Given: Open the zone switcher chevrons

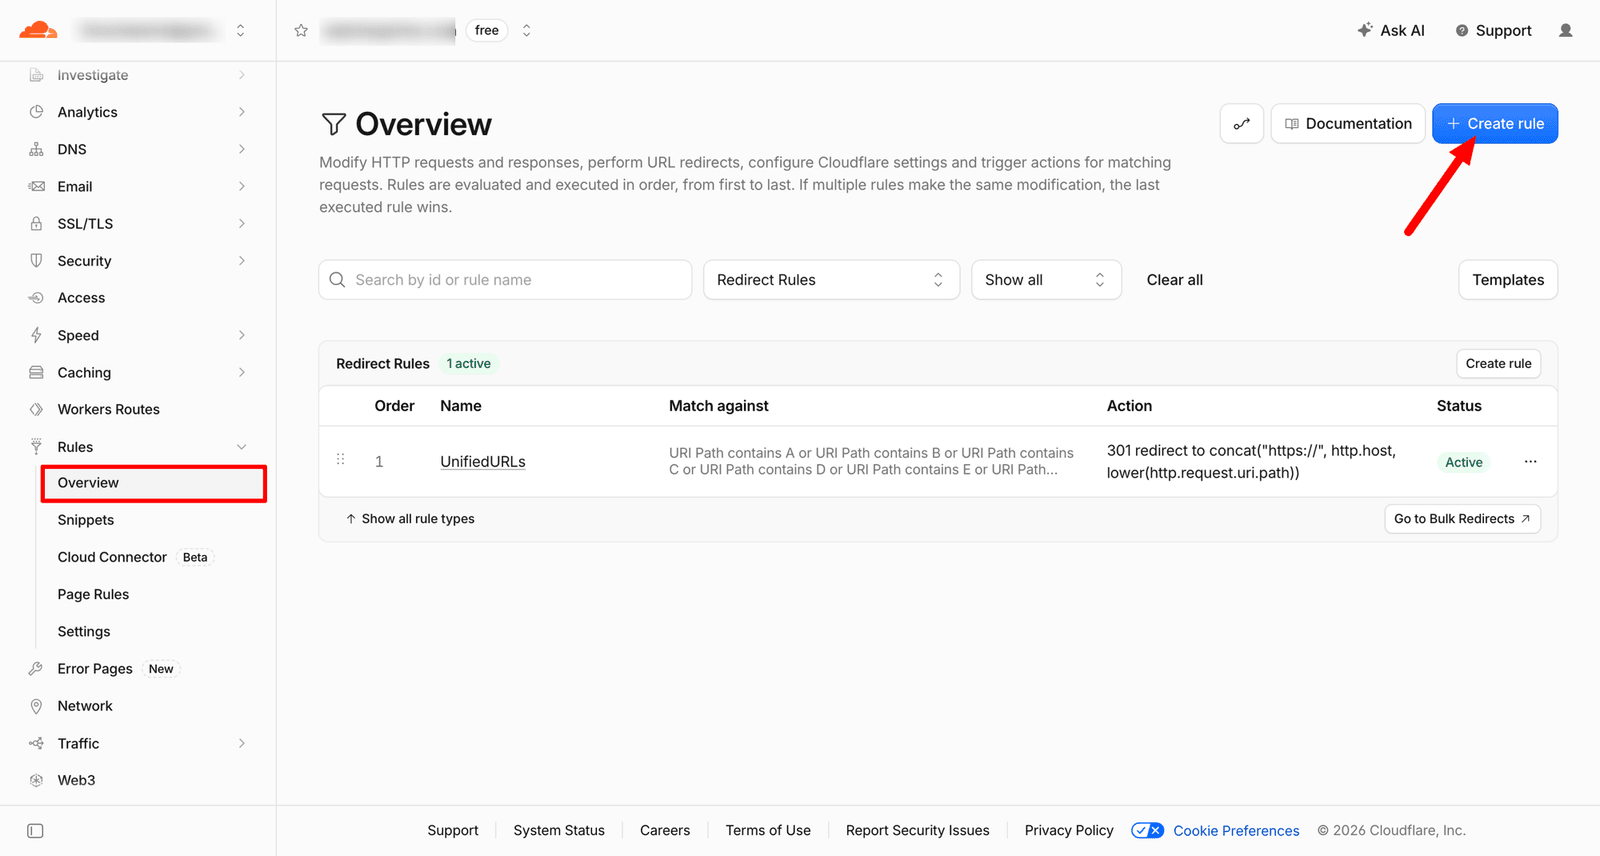Looking at the screenshot, I should tap(526, 30).
